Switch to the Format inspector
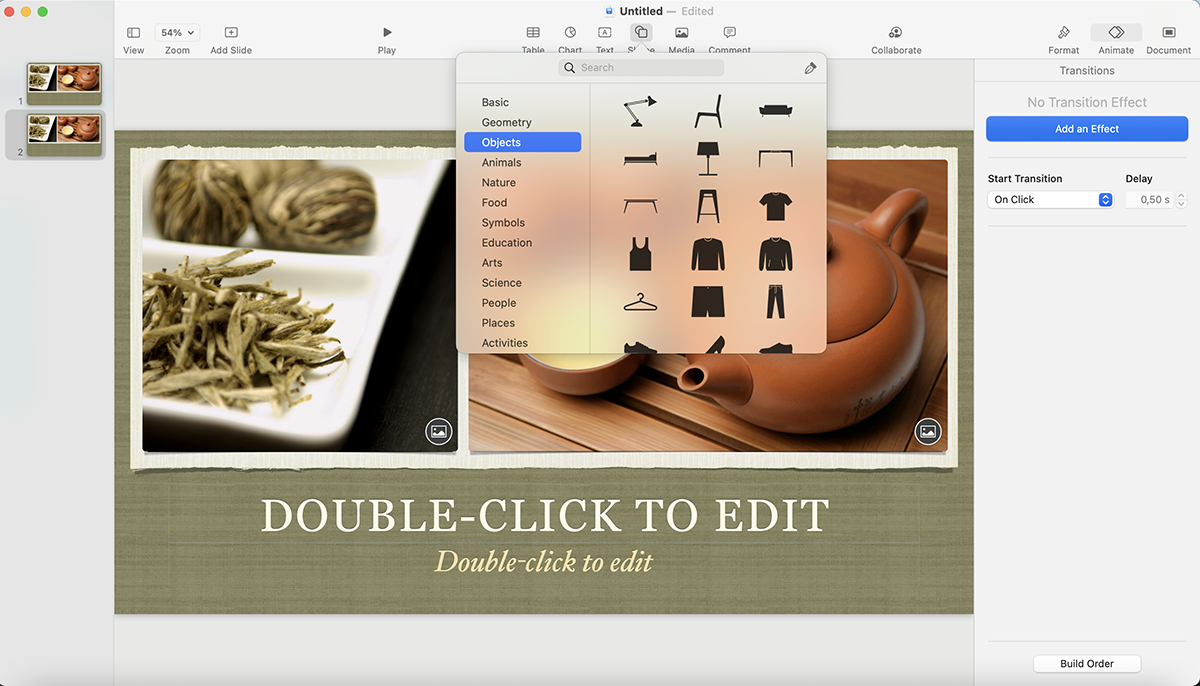1200x686 pixels. pos(1063,38)
